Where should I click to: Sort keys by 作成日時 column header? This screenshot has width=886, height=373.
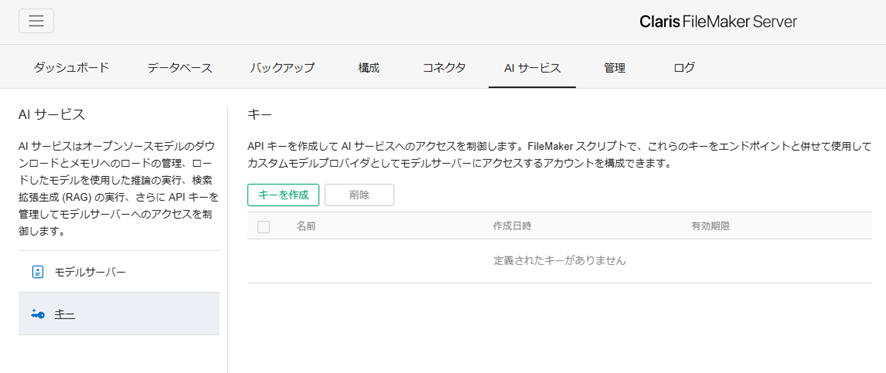click(x=512, y=226)
